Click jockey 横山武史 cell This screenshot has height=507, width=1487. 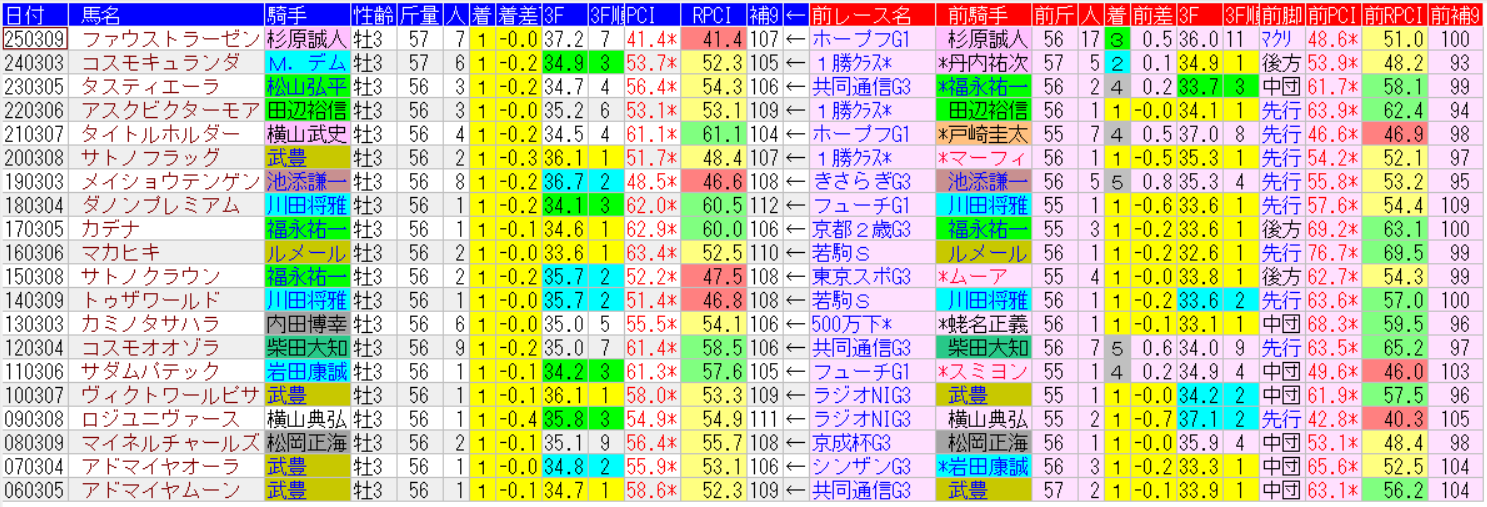(x=306, y=134)
